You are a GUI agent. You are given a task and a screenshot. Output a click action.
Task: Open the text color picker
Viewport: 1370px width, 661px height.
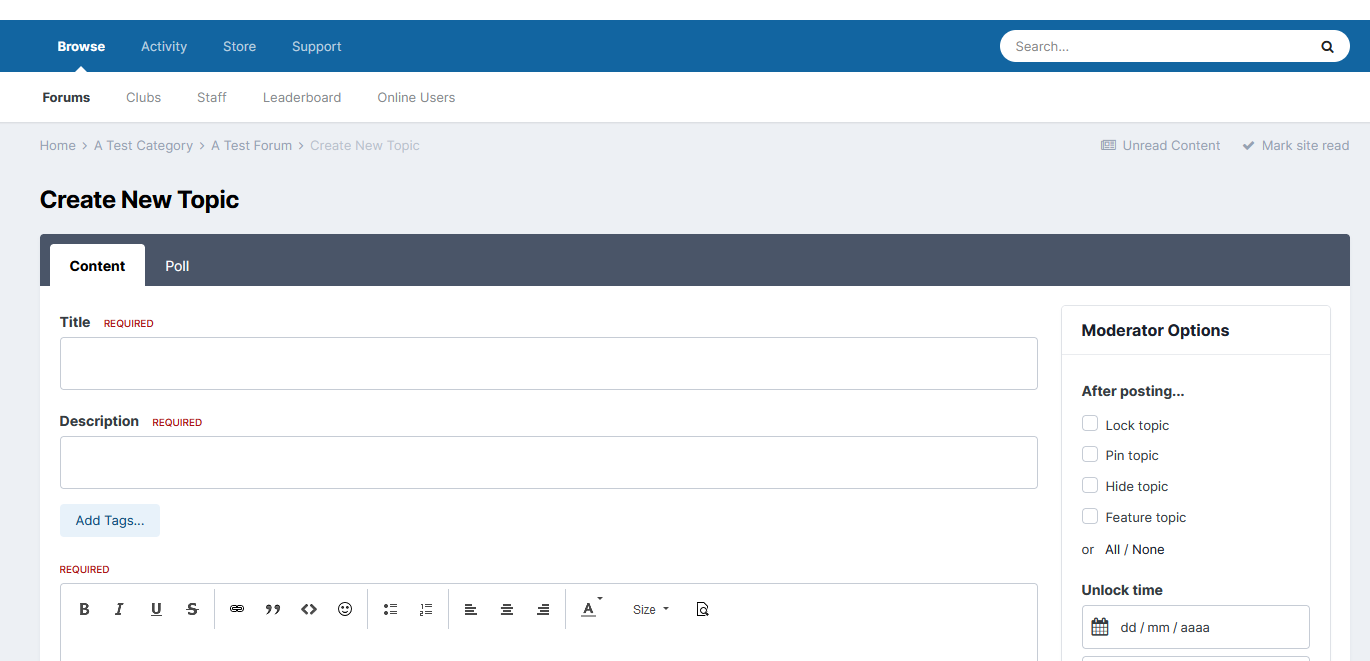(x=590, y=609)
